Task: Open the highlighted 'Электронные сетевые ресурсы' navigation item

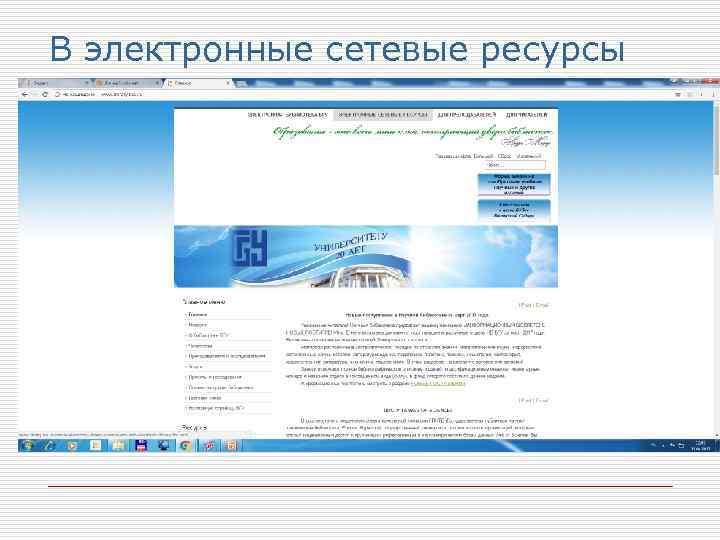Action: [x=383, y=115]
